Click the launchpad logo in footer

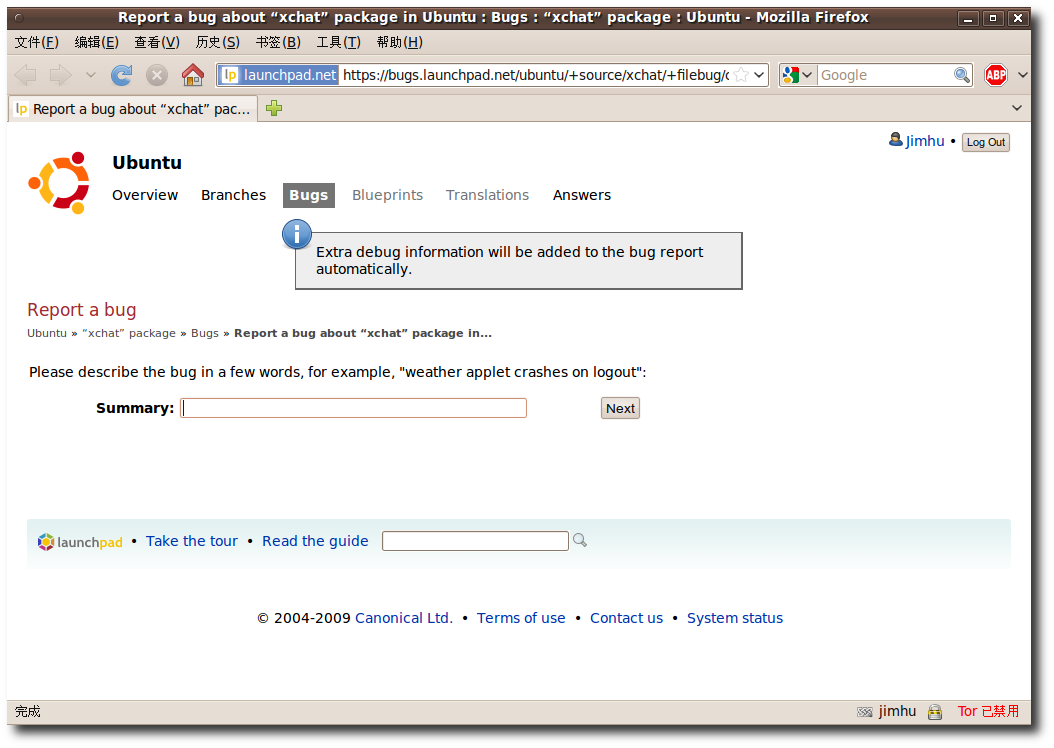[x=80, y=542]
